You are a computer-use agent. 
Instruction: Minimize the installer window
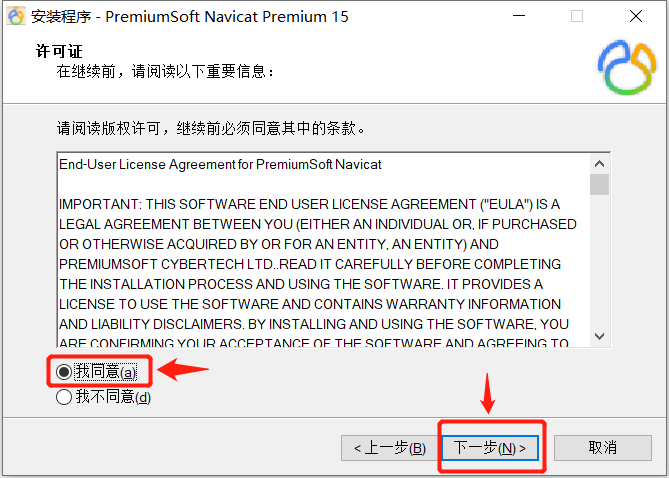point(519,16)
